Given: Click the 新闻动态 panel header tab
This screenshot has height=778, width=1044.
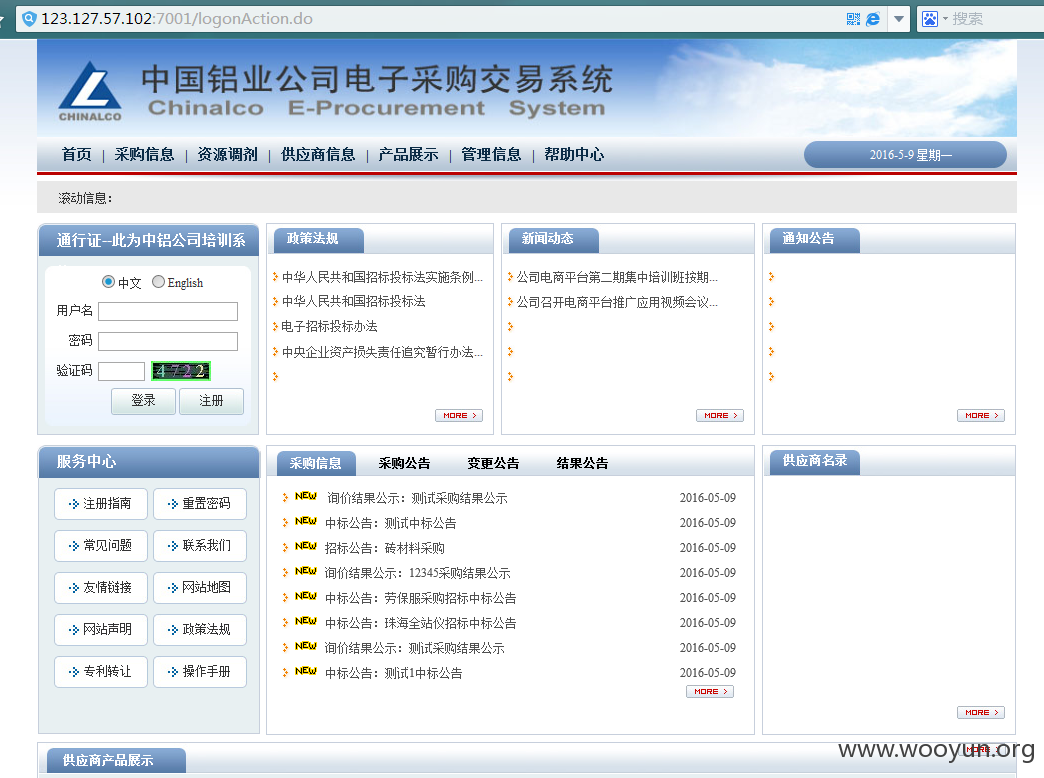Looking at the screenshot, I should click(x=553, y=240).
